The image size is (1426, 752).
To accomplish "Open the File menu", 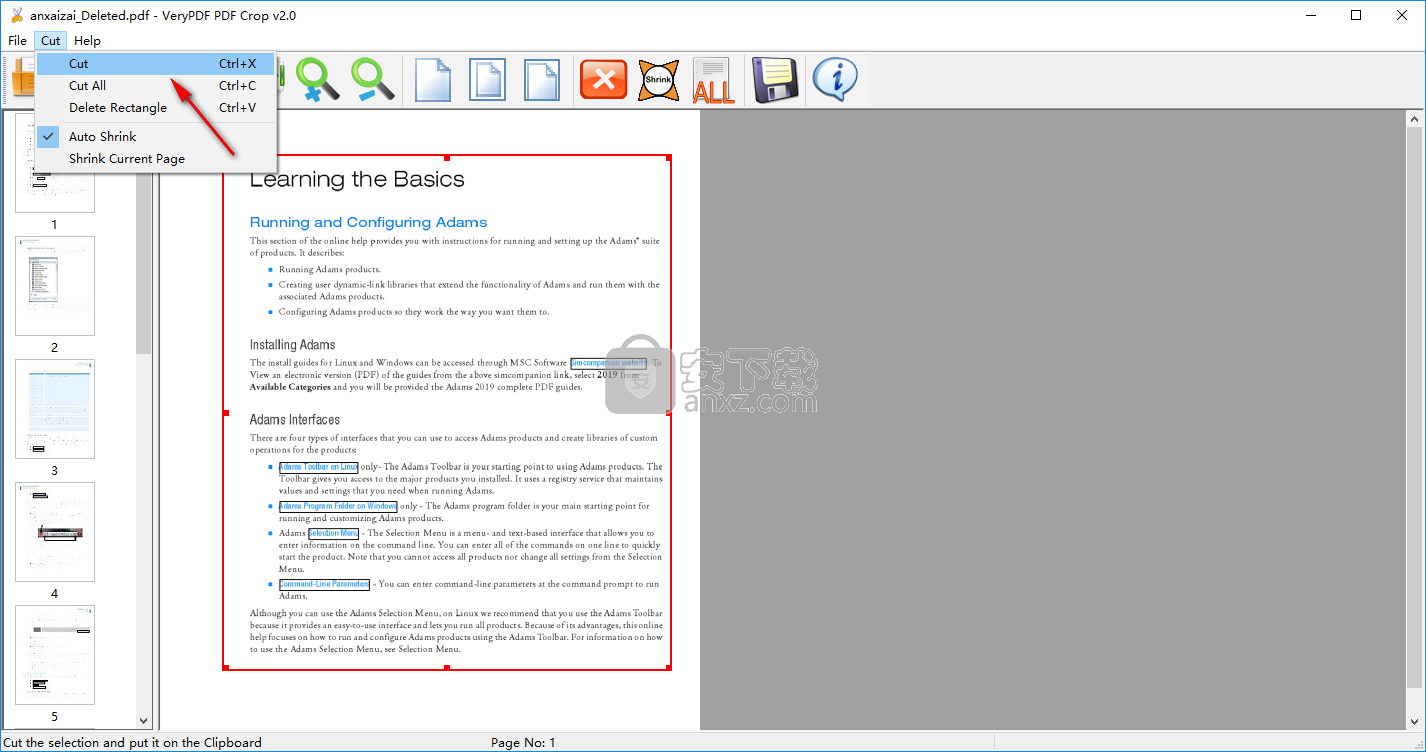I will pyautogui.click(x=17, y=41).
